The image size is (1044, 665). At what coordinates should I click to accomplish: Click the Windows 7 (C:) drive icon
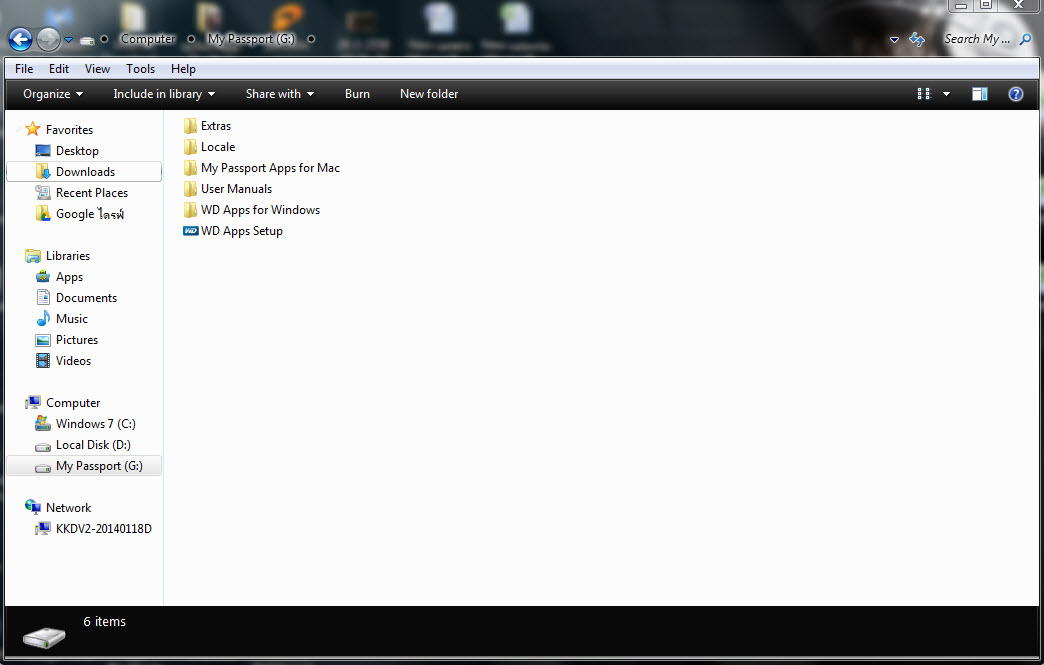point(43,423)
